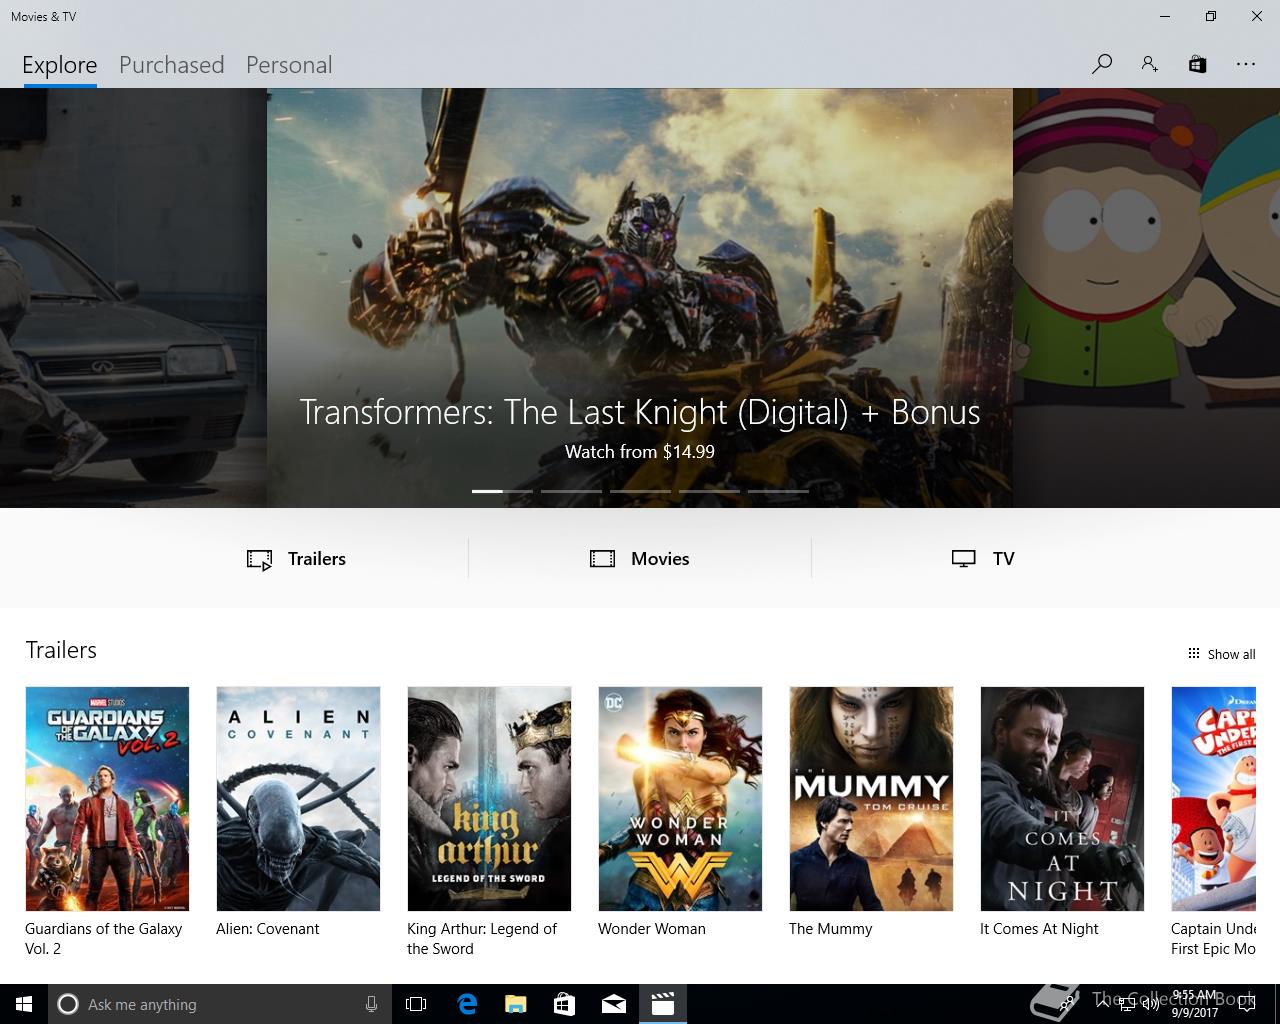Open the three-dots more options menu

click(1245, 64)
